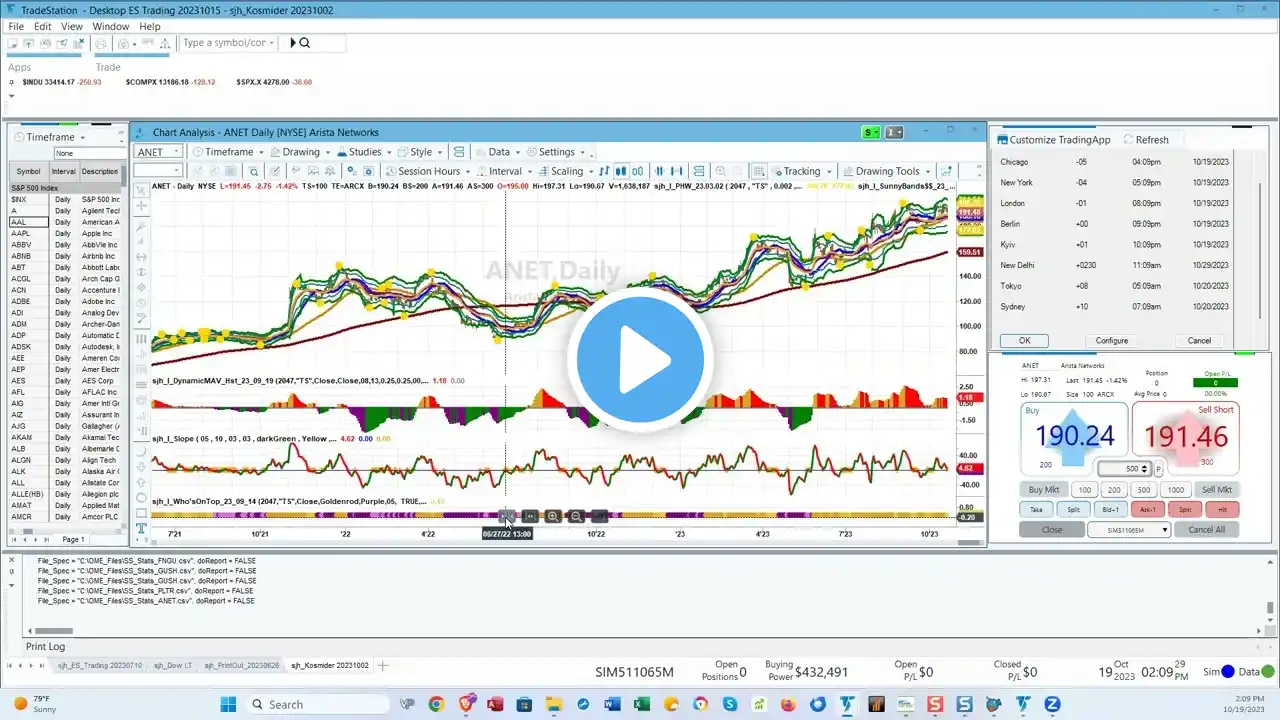Open the Window menu
Viewport: 1280px width, 720px height.
point(111,26)
